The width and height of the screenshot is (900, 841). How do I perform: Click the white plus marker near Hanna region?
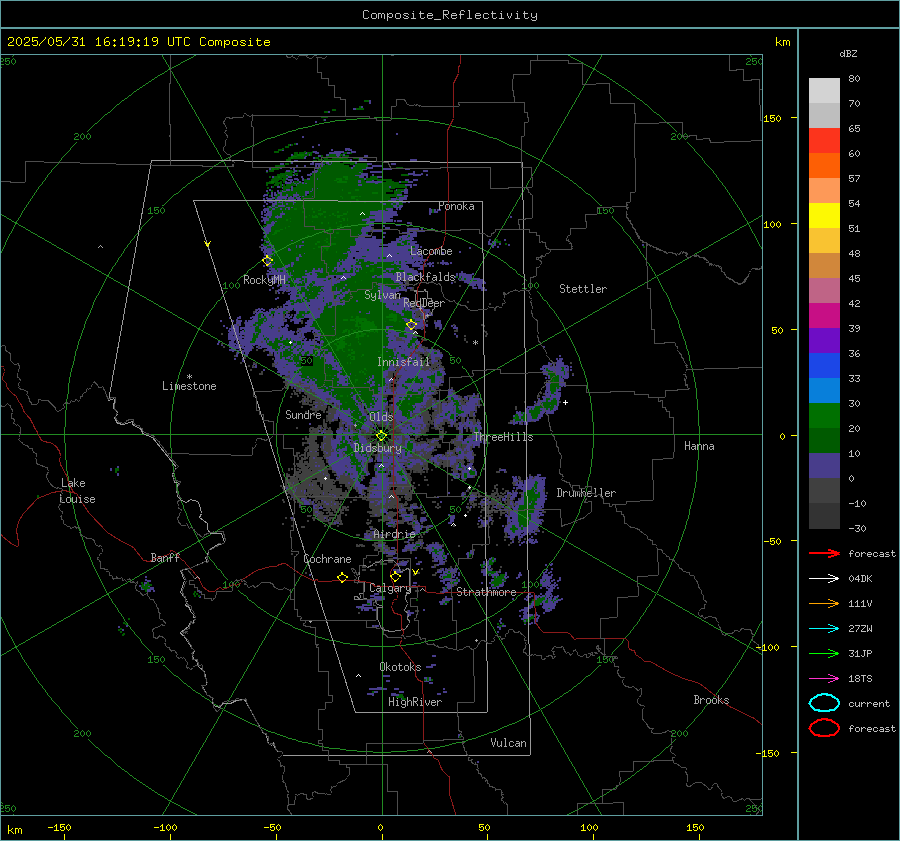click(565, 402)
